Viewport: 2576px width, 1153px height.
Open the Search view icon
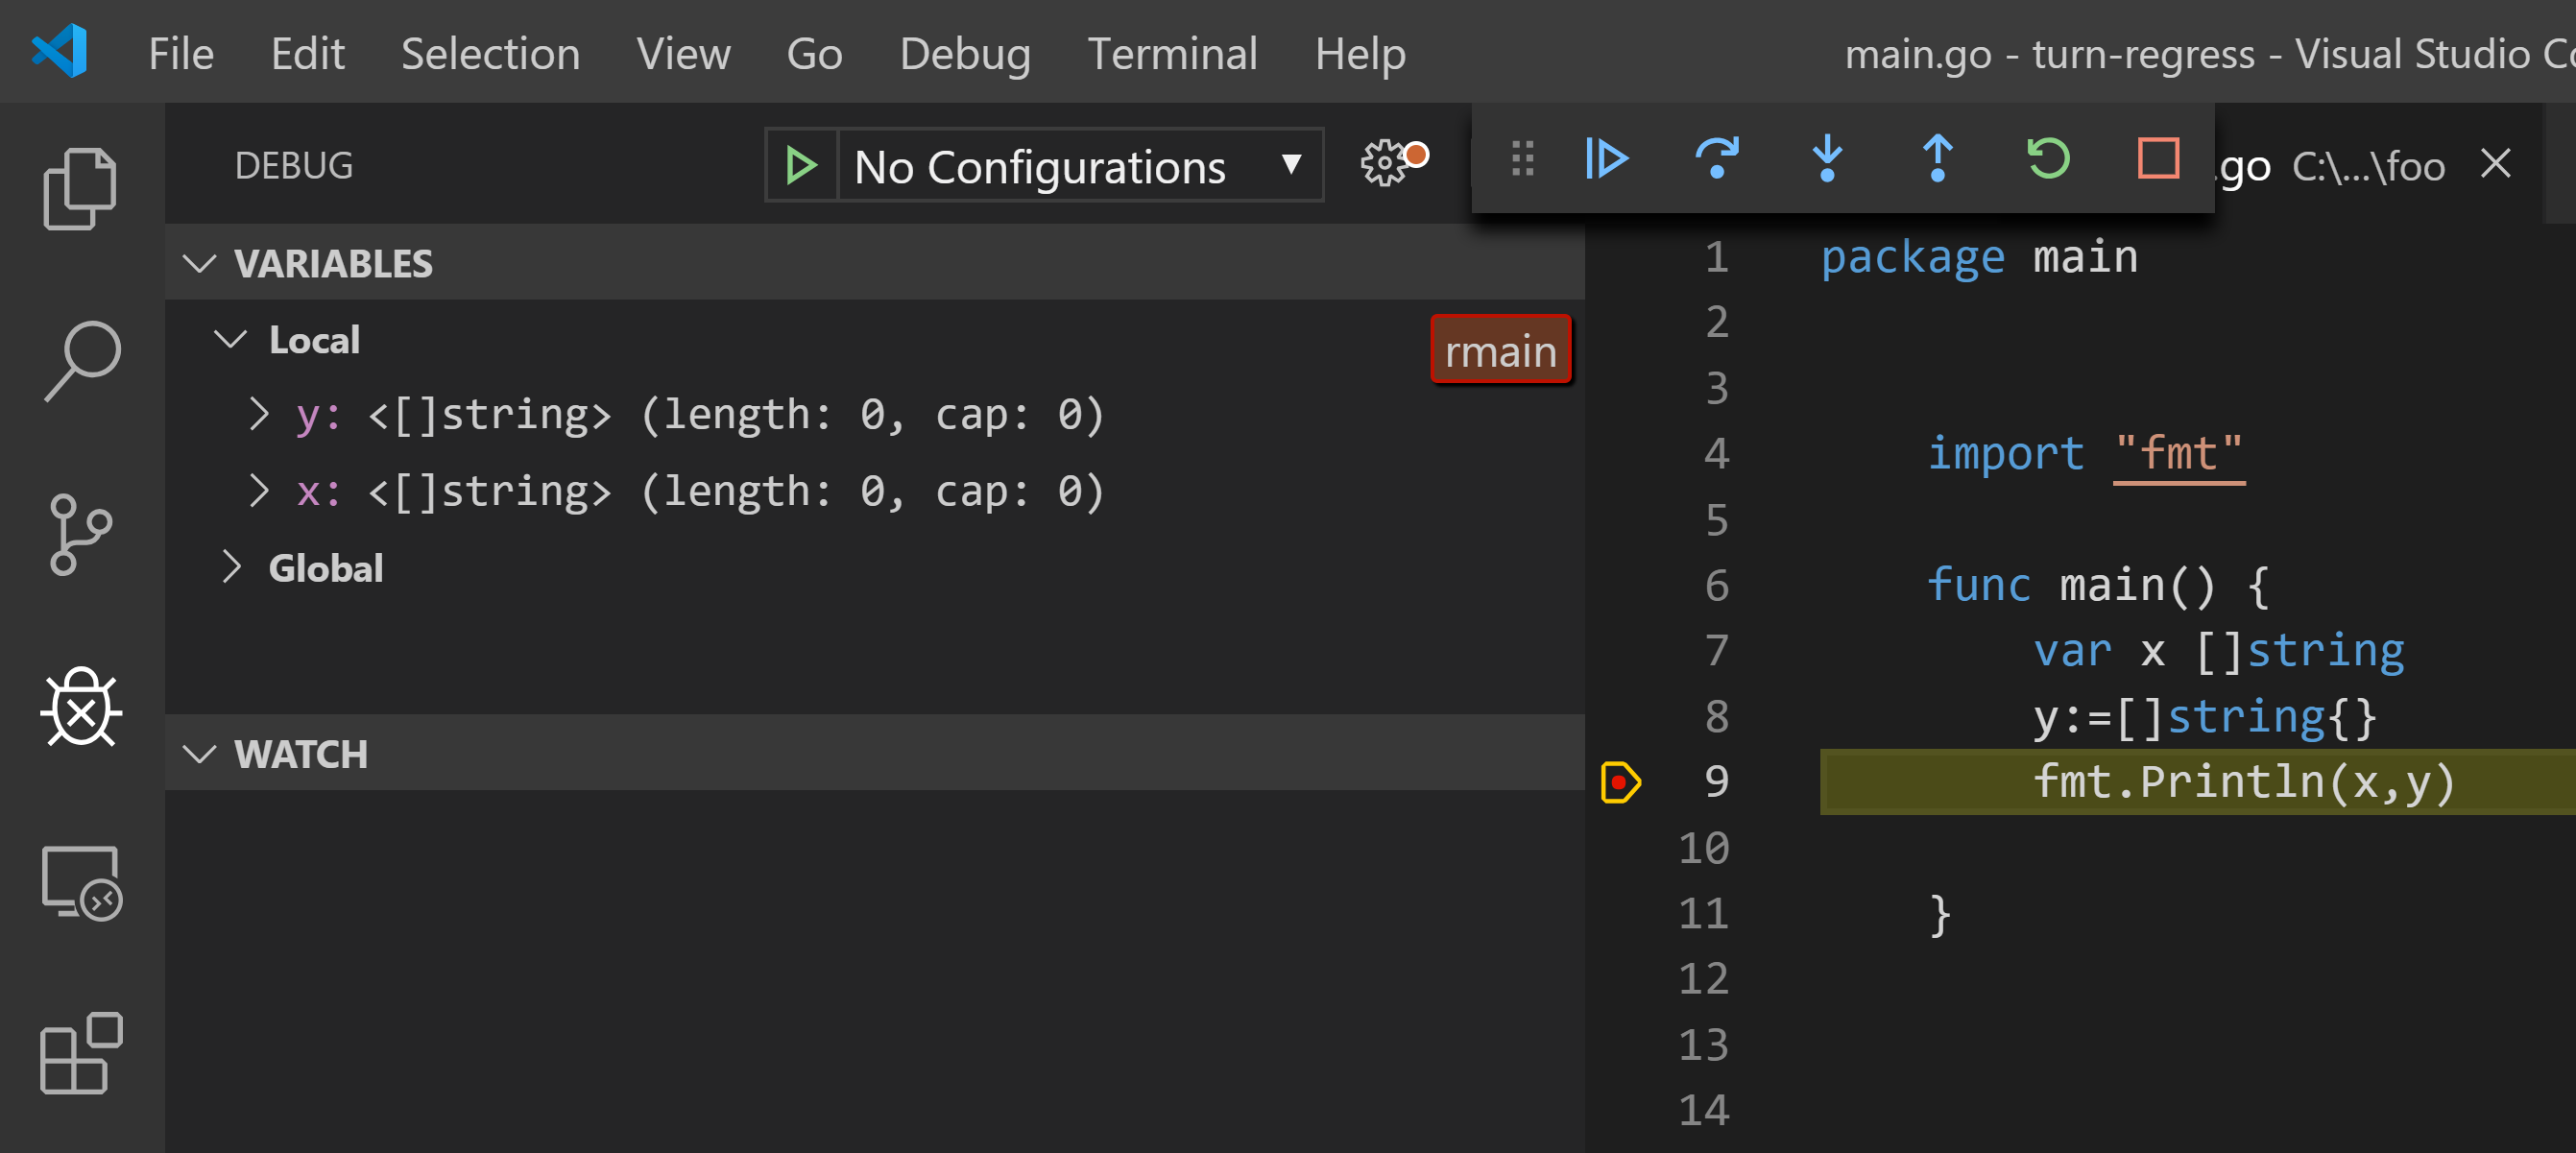coord(80,360)
